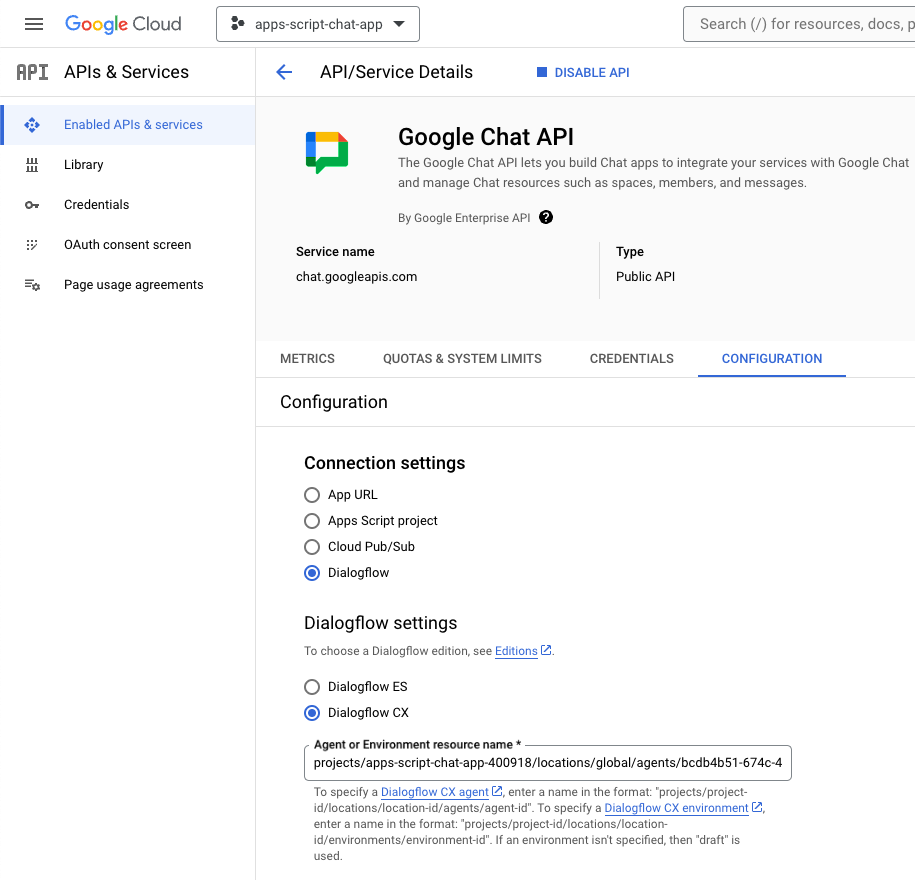Image resolution: width=915 pixels, height=880 pixels.
Task: Switch to Quotas & System Limits tab
Action: (x=462, y=359)
